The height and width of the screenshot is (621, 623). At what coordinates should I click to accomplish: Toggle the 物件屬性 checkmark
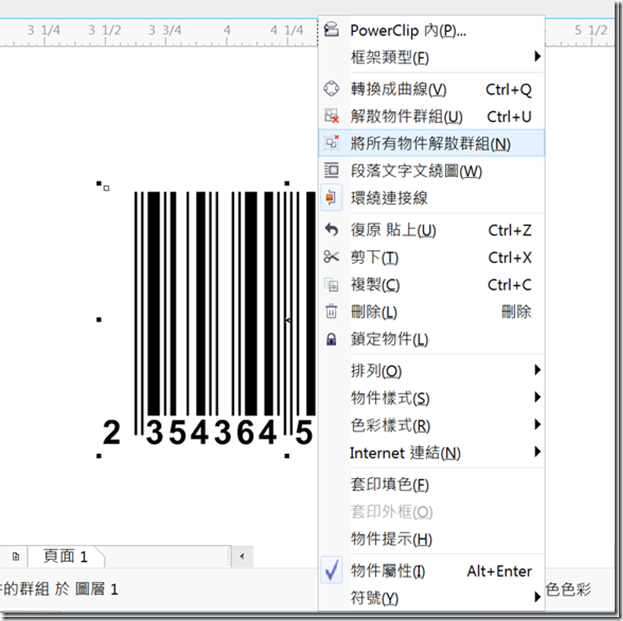(331, 570)
